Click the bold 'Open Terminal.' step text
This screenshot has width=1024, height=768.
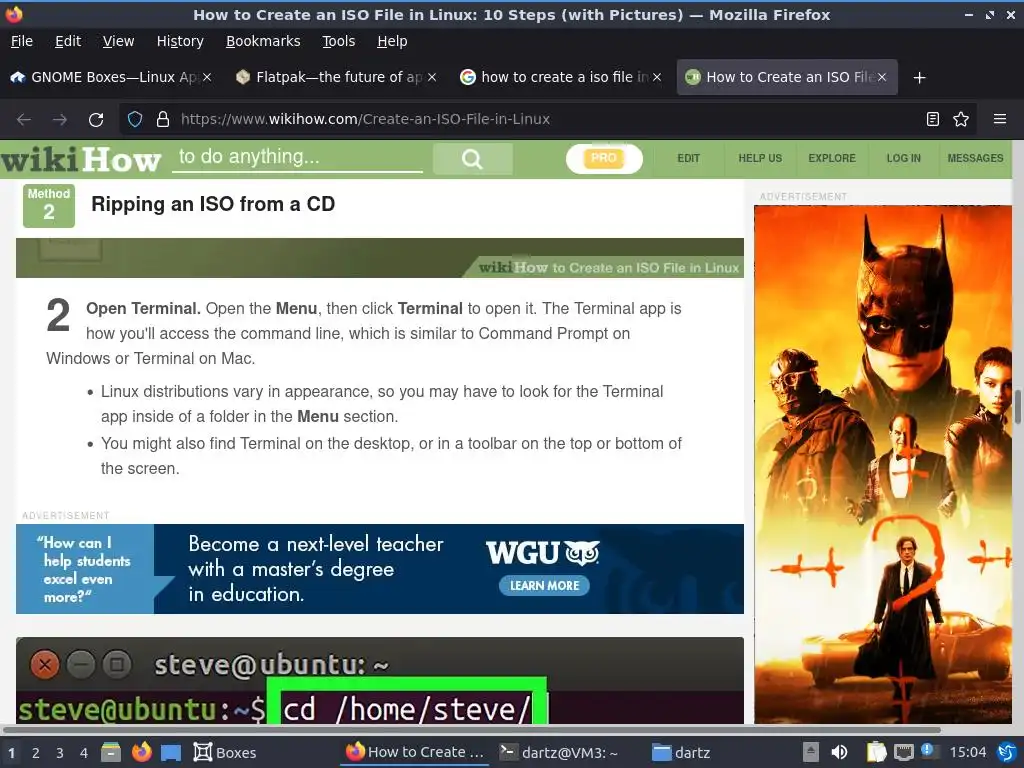click(x=143, y=309)
